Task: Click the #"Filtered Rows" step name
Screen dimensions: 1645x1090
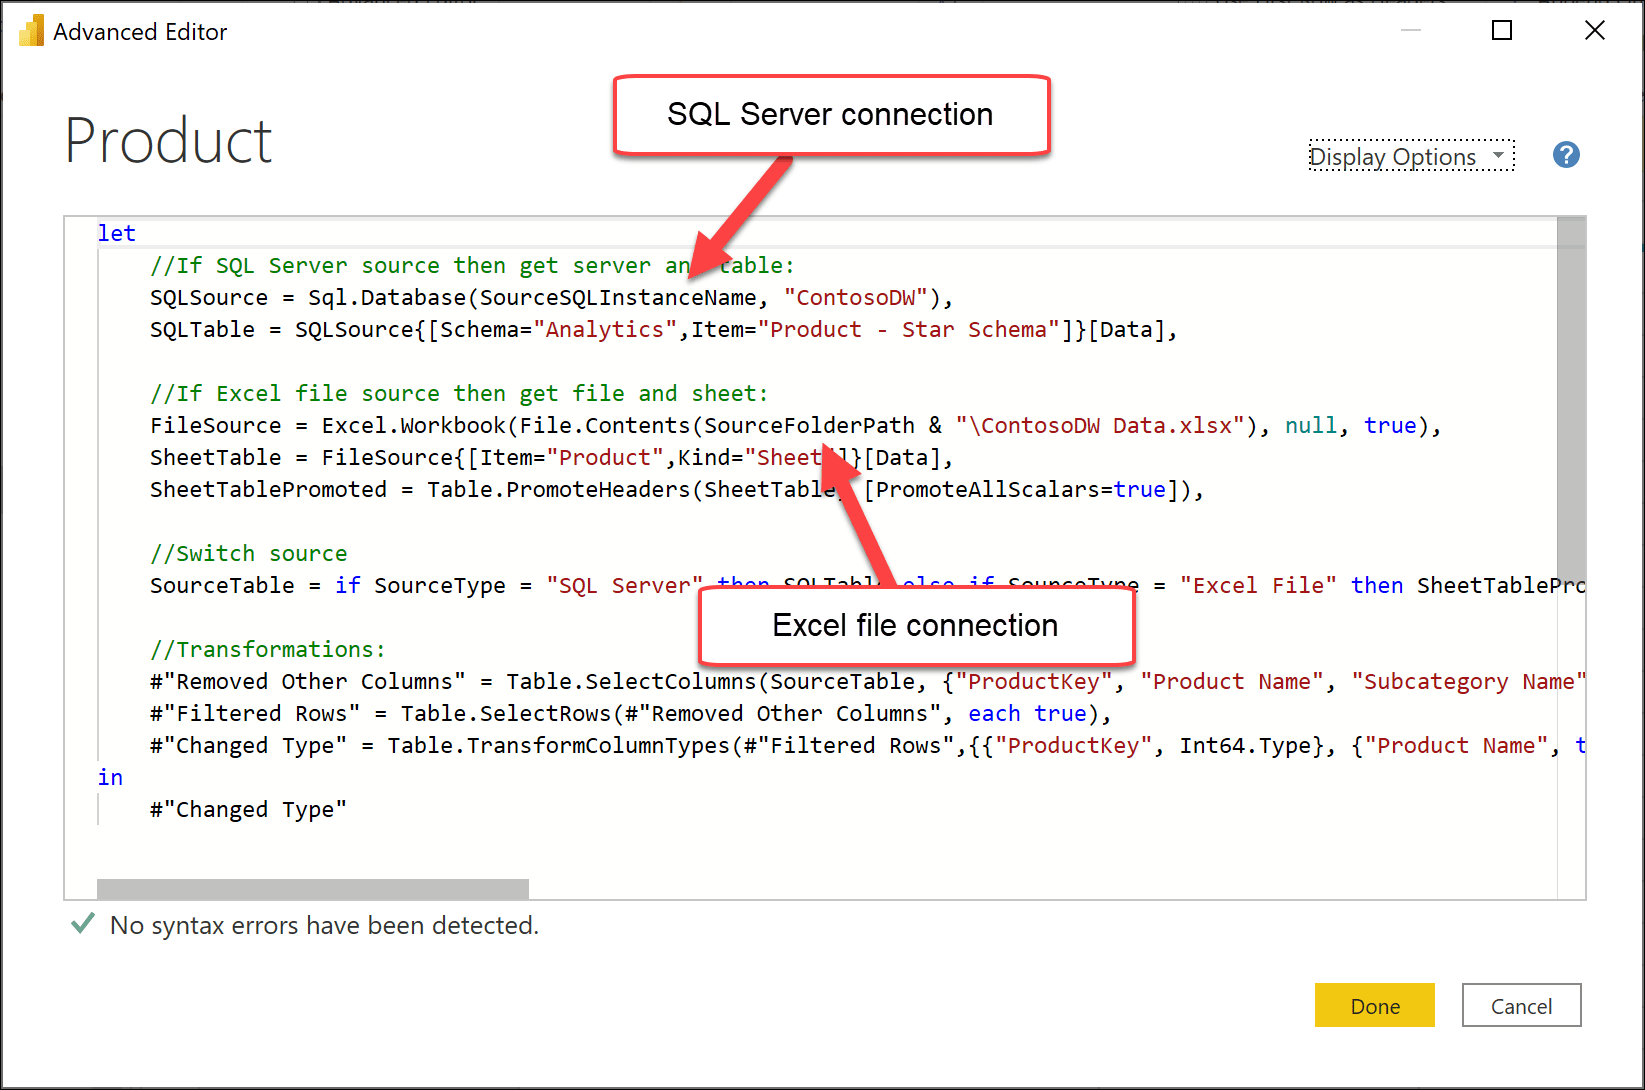Action: pos(255,713)
